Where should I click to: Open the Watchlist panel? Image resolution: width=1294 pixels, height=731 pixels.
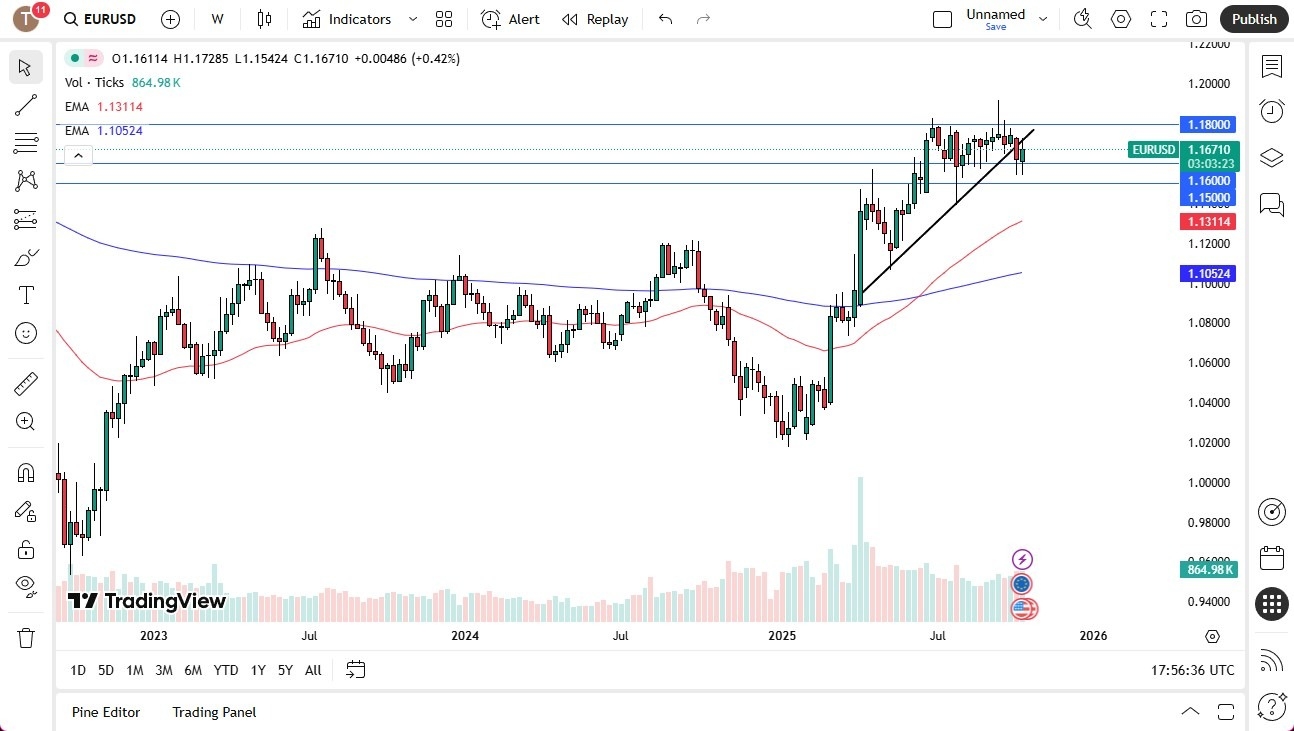pyautogui.click(x=1271, y=66)
